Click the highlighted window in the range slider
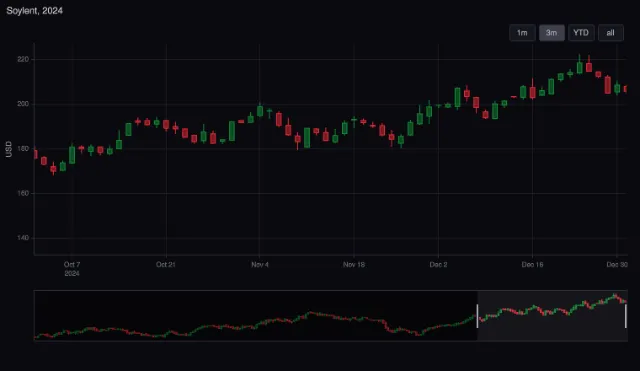The image size is (640, 371). click(x=551, y=315)
